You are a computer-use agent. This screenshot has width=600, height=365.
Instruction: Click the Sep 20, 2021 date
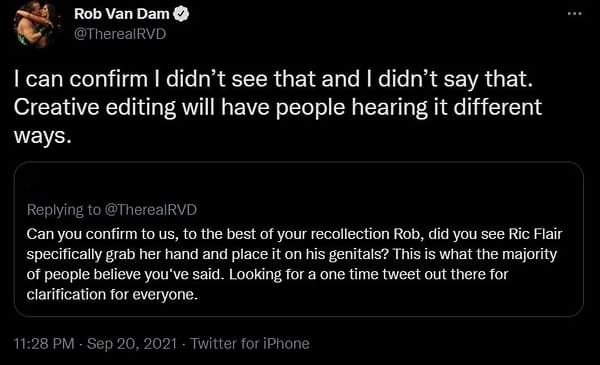point(132,344)
